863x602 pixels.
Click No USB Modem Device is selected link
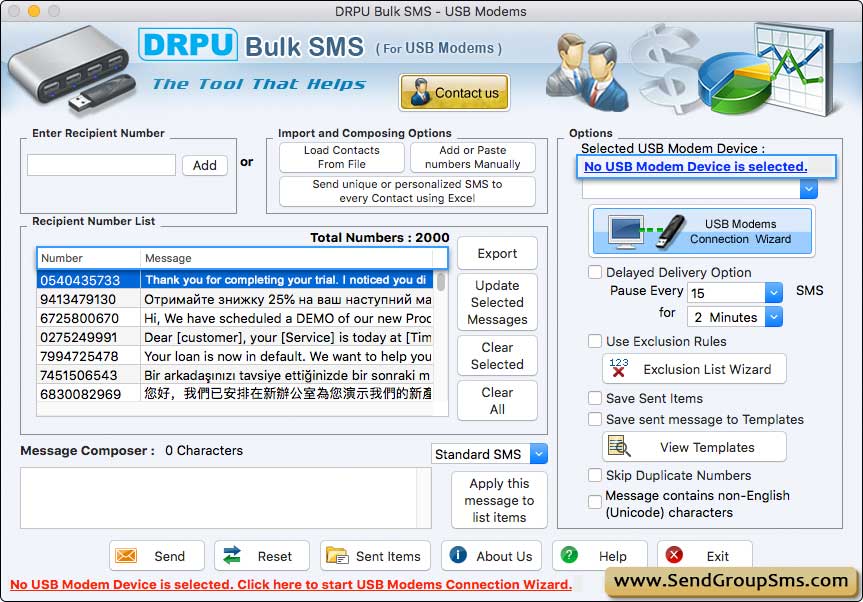tap(696, 167)
